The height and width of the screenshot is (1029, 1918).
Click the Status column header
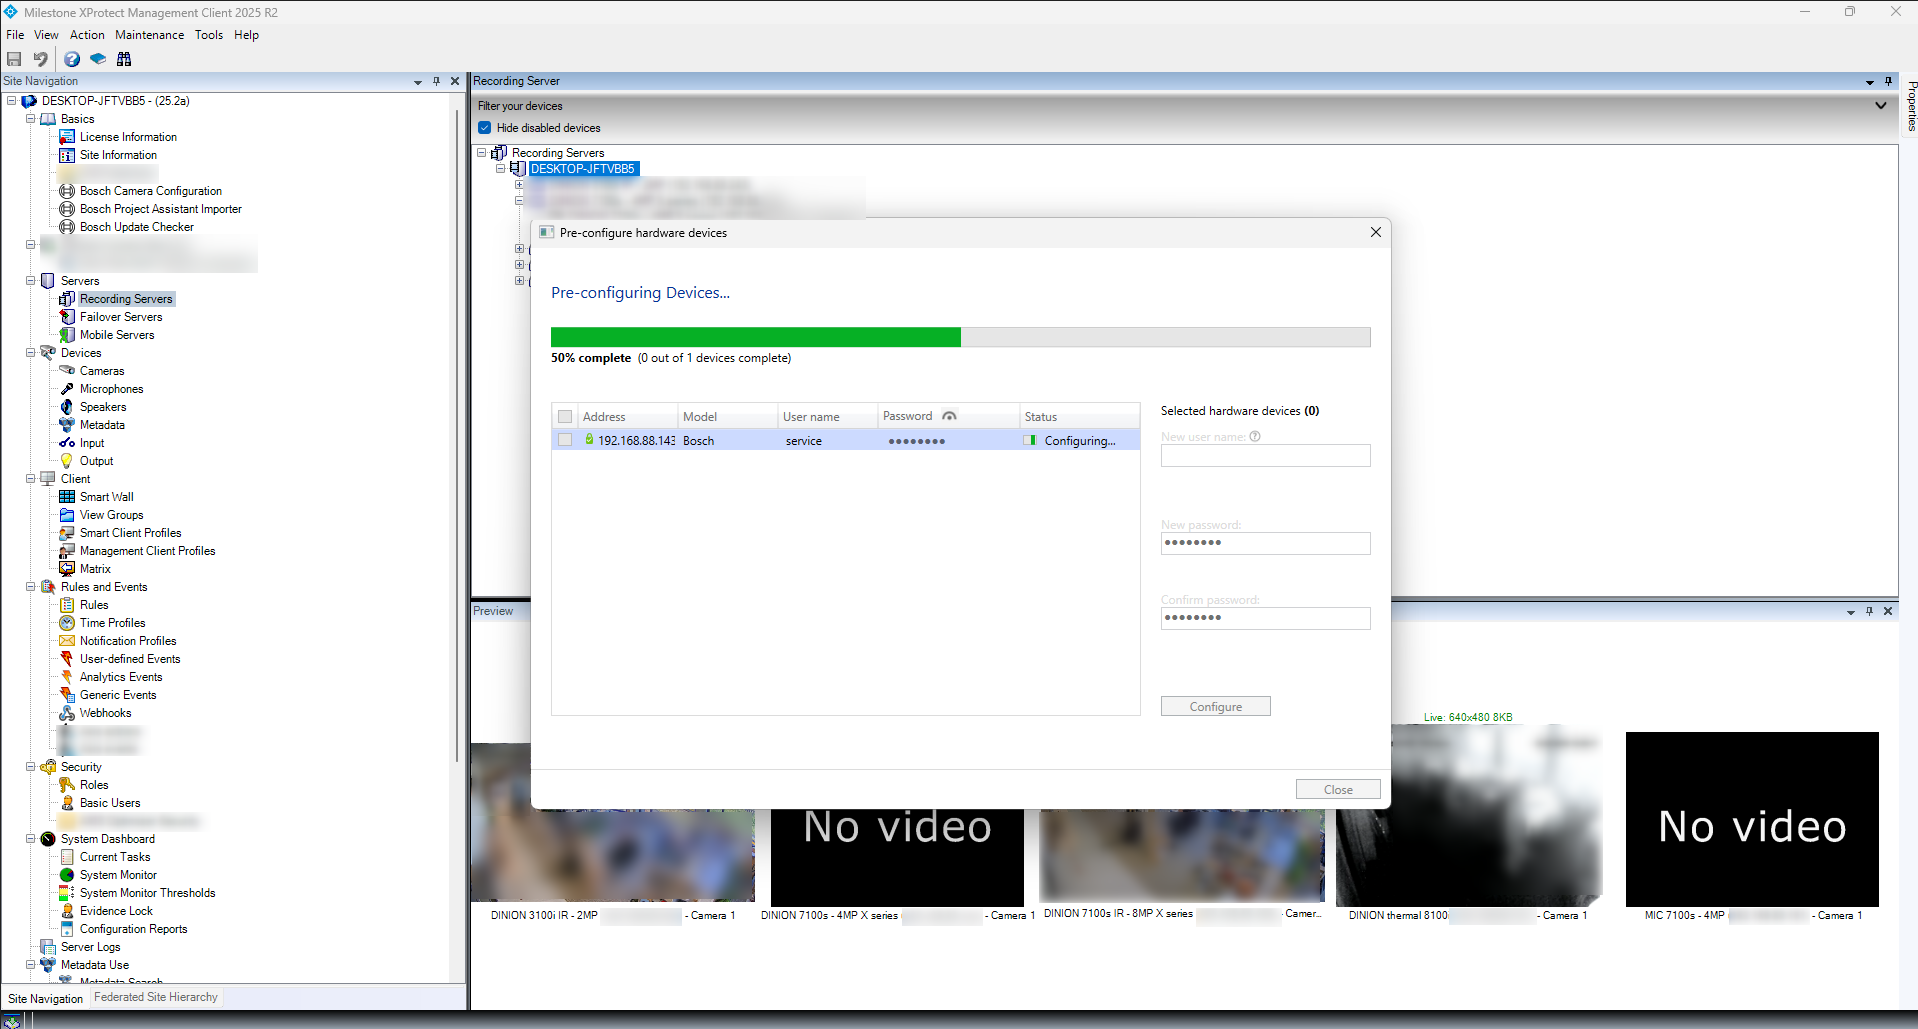click(1079, 417)
